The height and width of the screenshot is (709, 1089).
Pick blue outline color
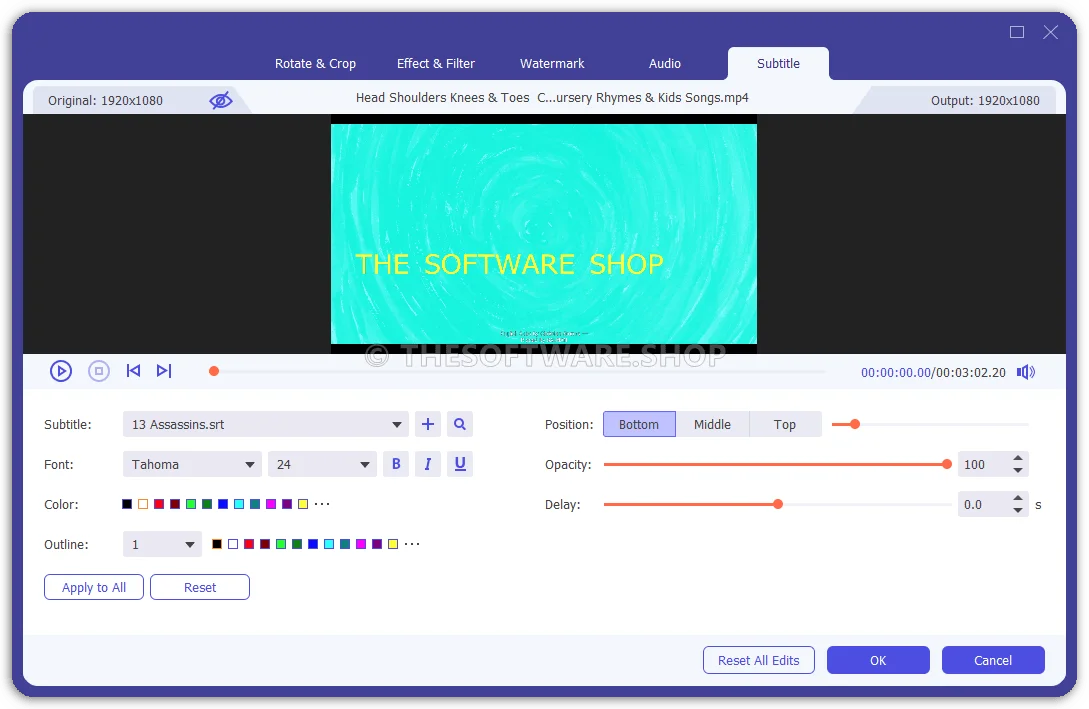(313, 544)
